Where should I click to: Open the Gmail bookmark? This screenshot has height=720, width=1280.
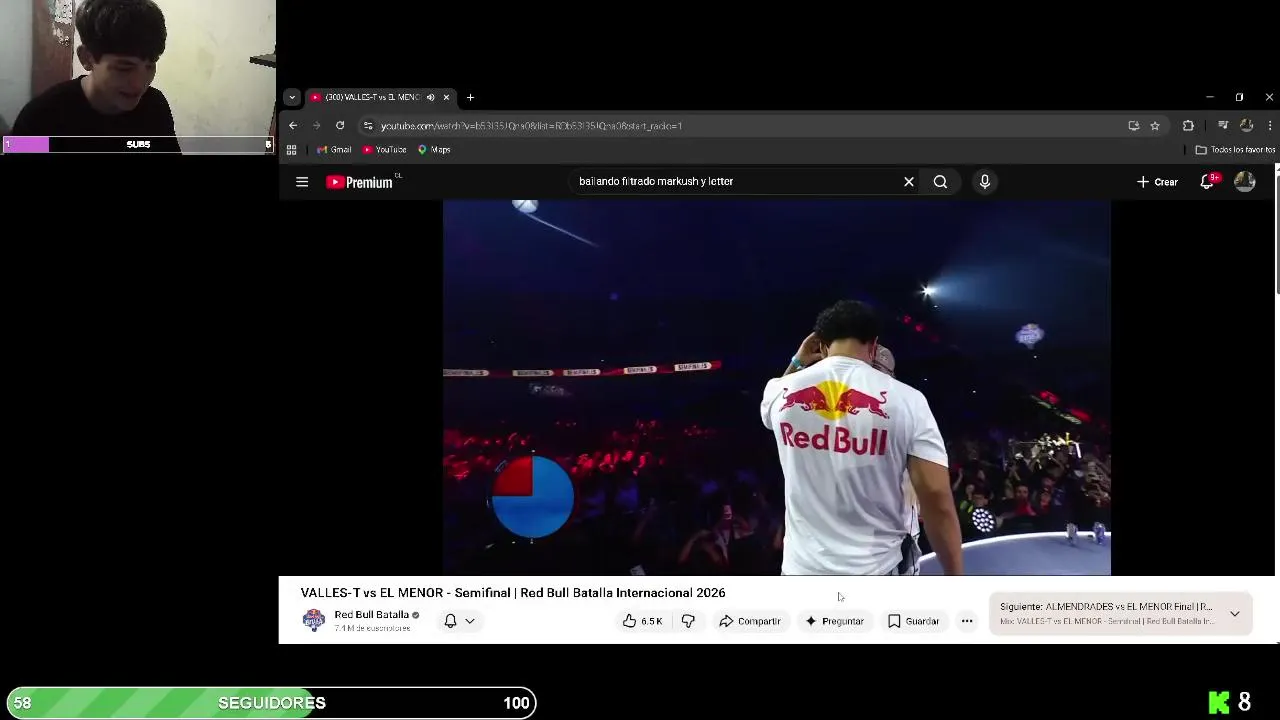pyautogui.click(x=334, y=150)
